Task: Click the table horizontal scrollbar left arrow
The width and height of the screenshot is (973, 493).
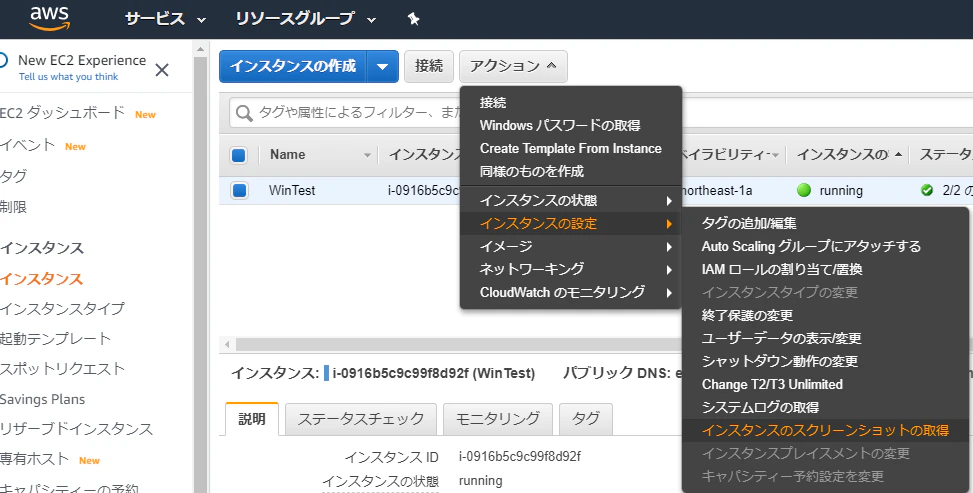Action: tap(228, 344)
